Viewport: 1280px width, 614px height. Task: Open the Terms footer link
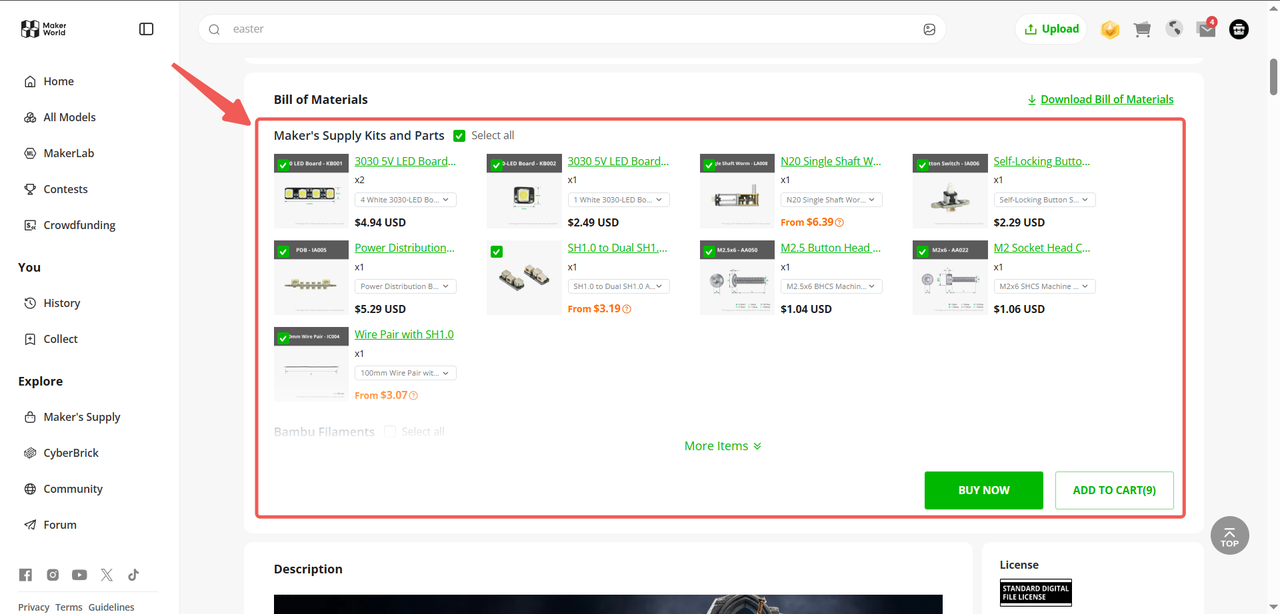[x=69, y=607]
